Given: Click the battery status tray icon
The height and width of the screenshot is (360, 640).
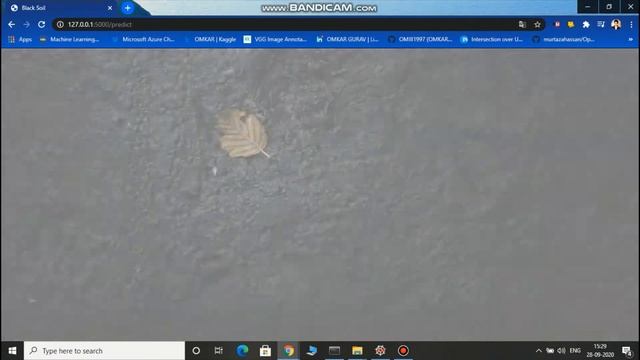Looking at the screenshot, I should coord(550,351).
